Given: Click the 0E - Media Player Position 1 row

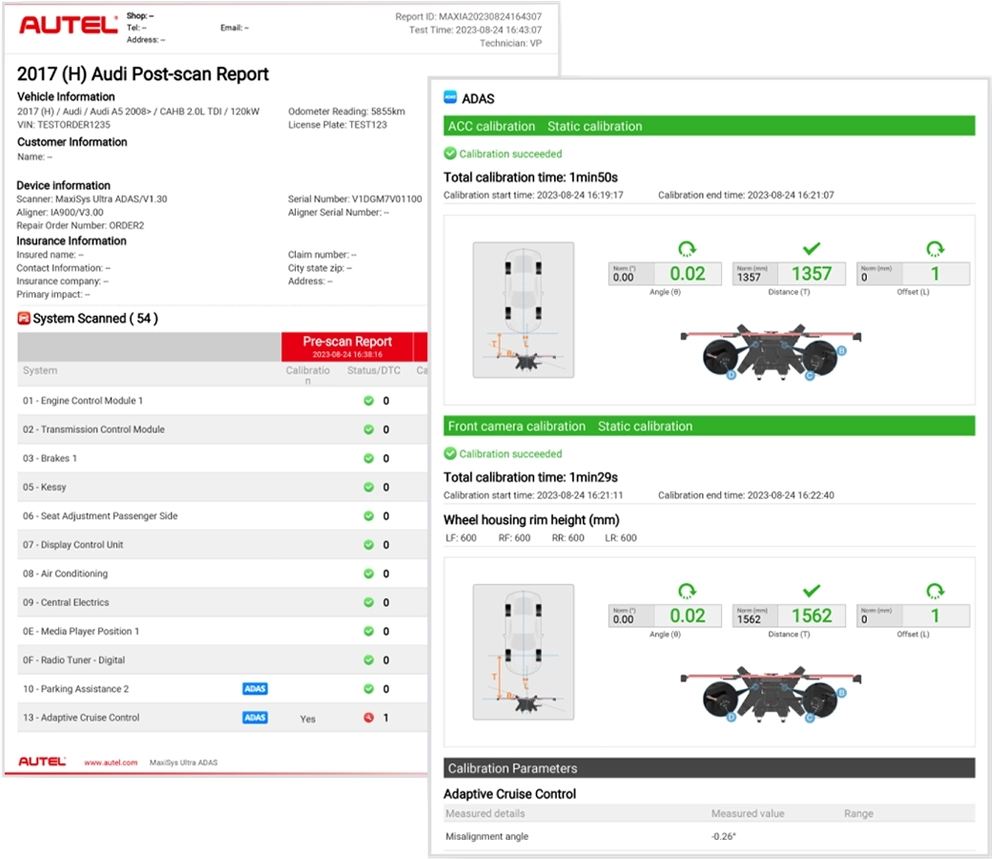Looking at the screenshot, I should pyautogui.click(x=223, y=631).
